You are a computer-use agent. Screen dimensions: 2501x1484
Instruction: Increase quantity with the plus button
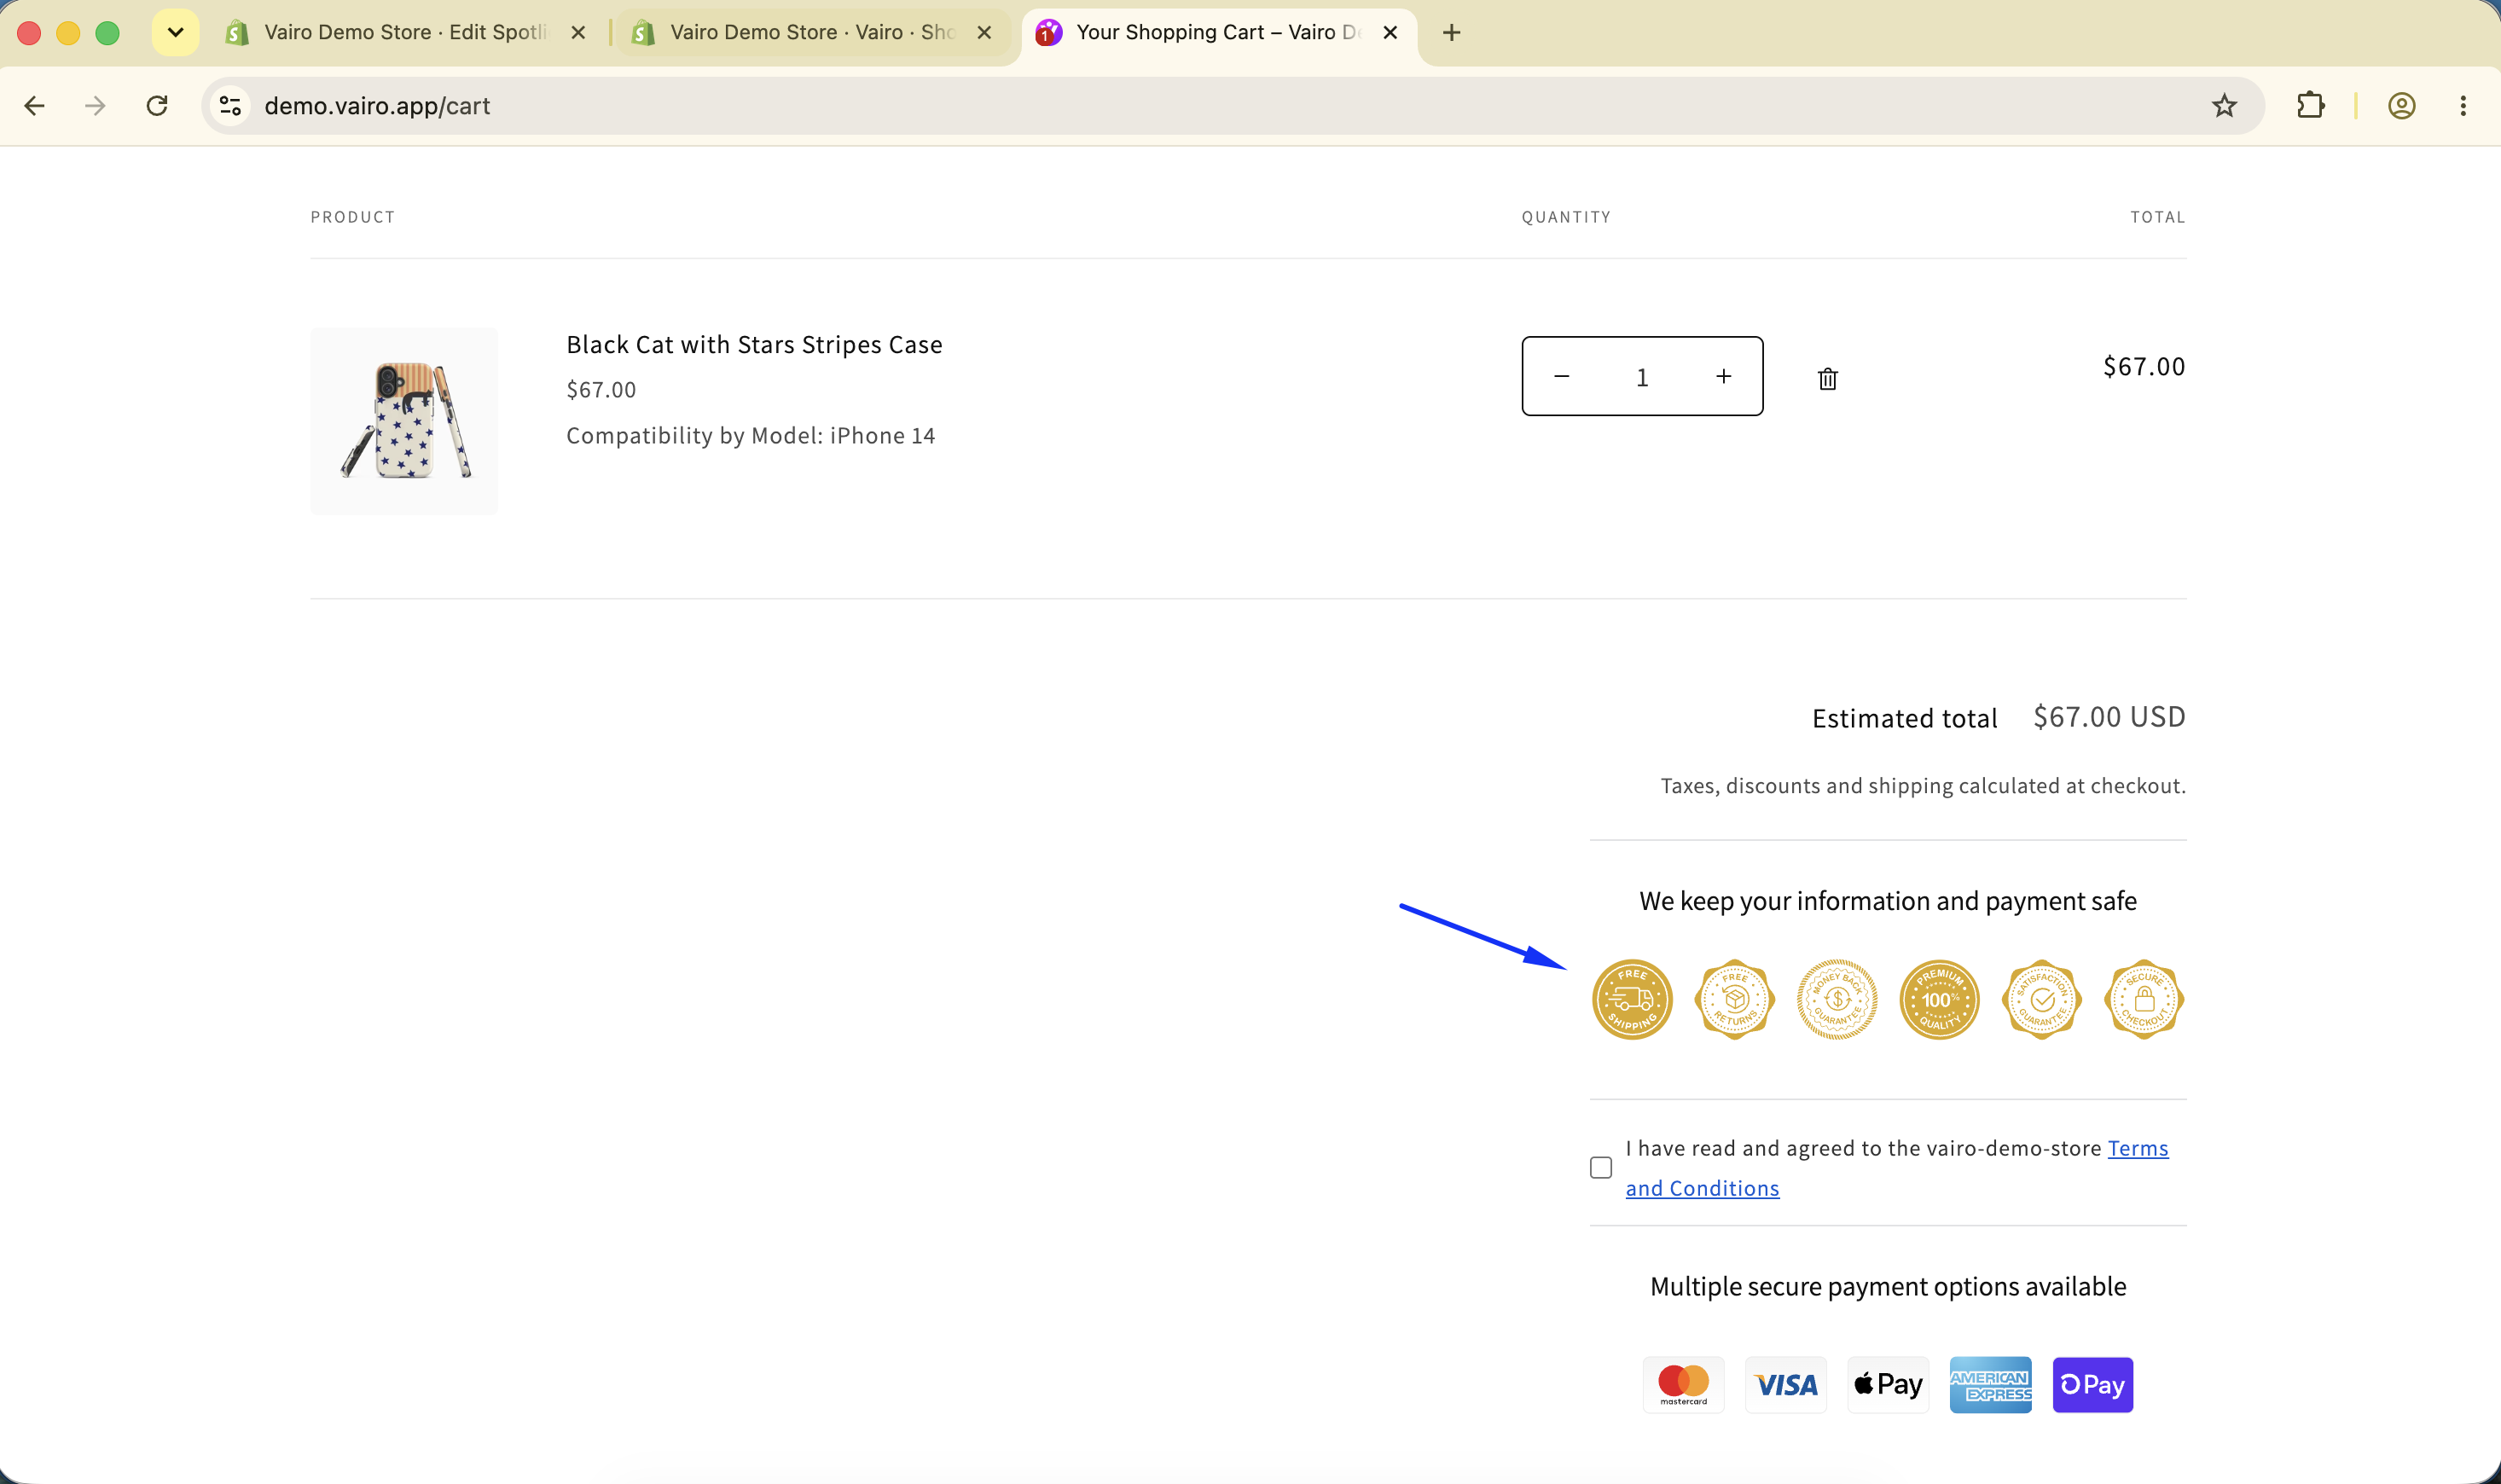click(1723, 376)
